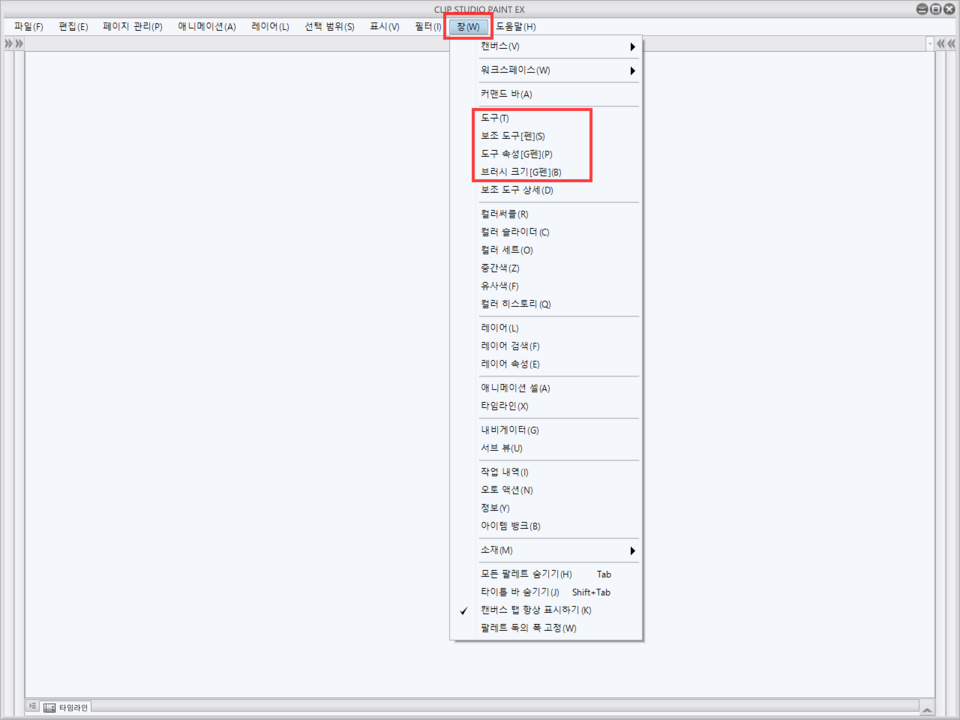This screenshot has height=720, width=960.
Task: Show the 컬러 슬라이더(C) palette
Action: [x=558, y=232]
